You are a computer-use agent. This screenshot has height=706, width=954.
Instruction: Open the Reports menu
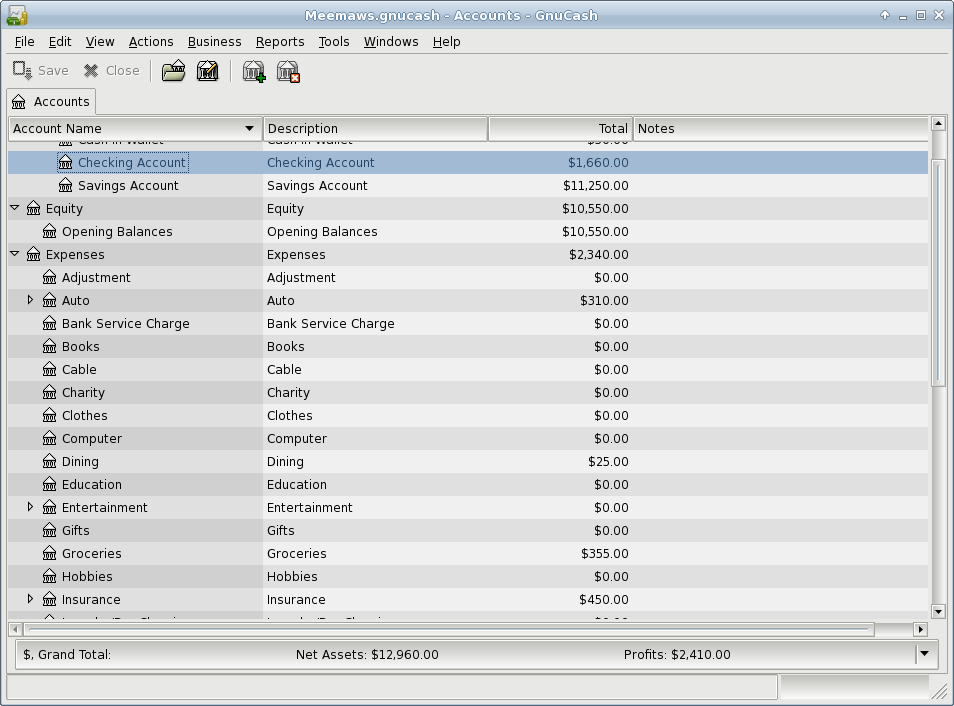tap(280, 41)
